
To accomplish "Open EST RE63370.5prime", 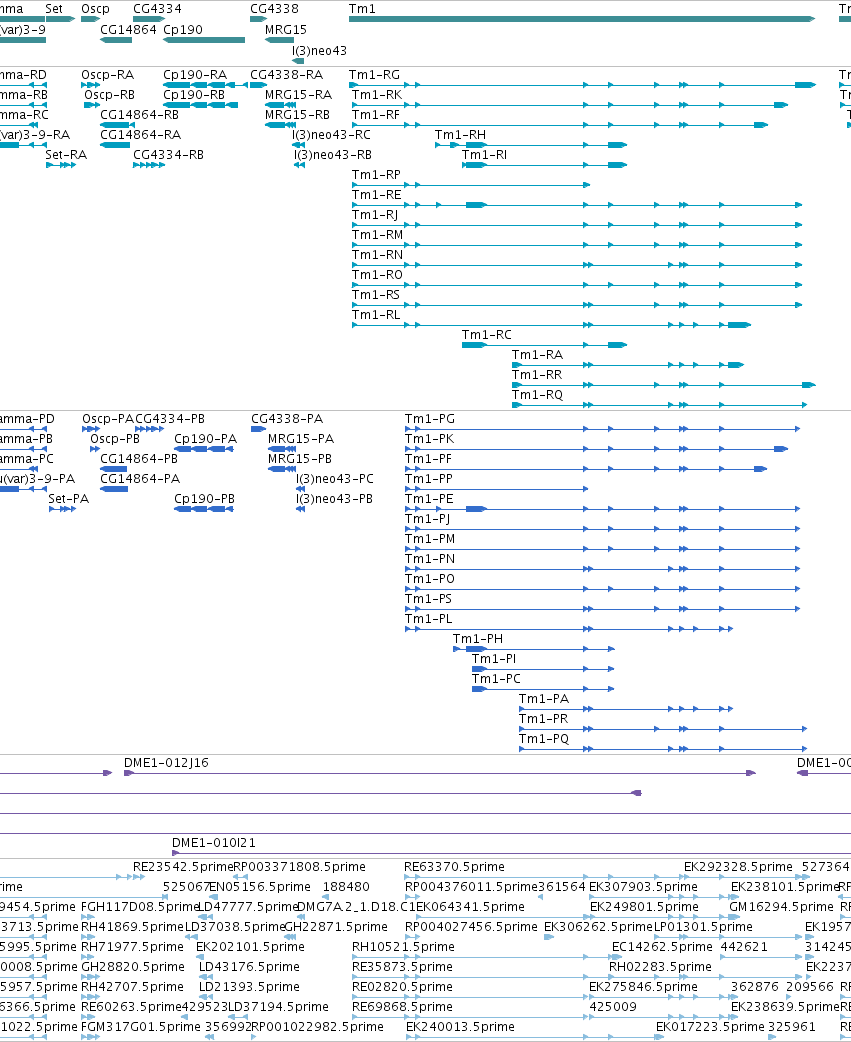I will click(454, 867).
